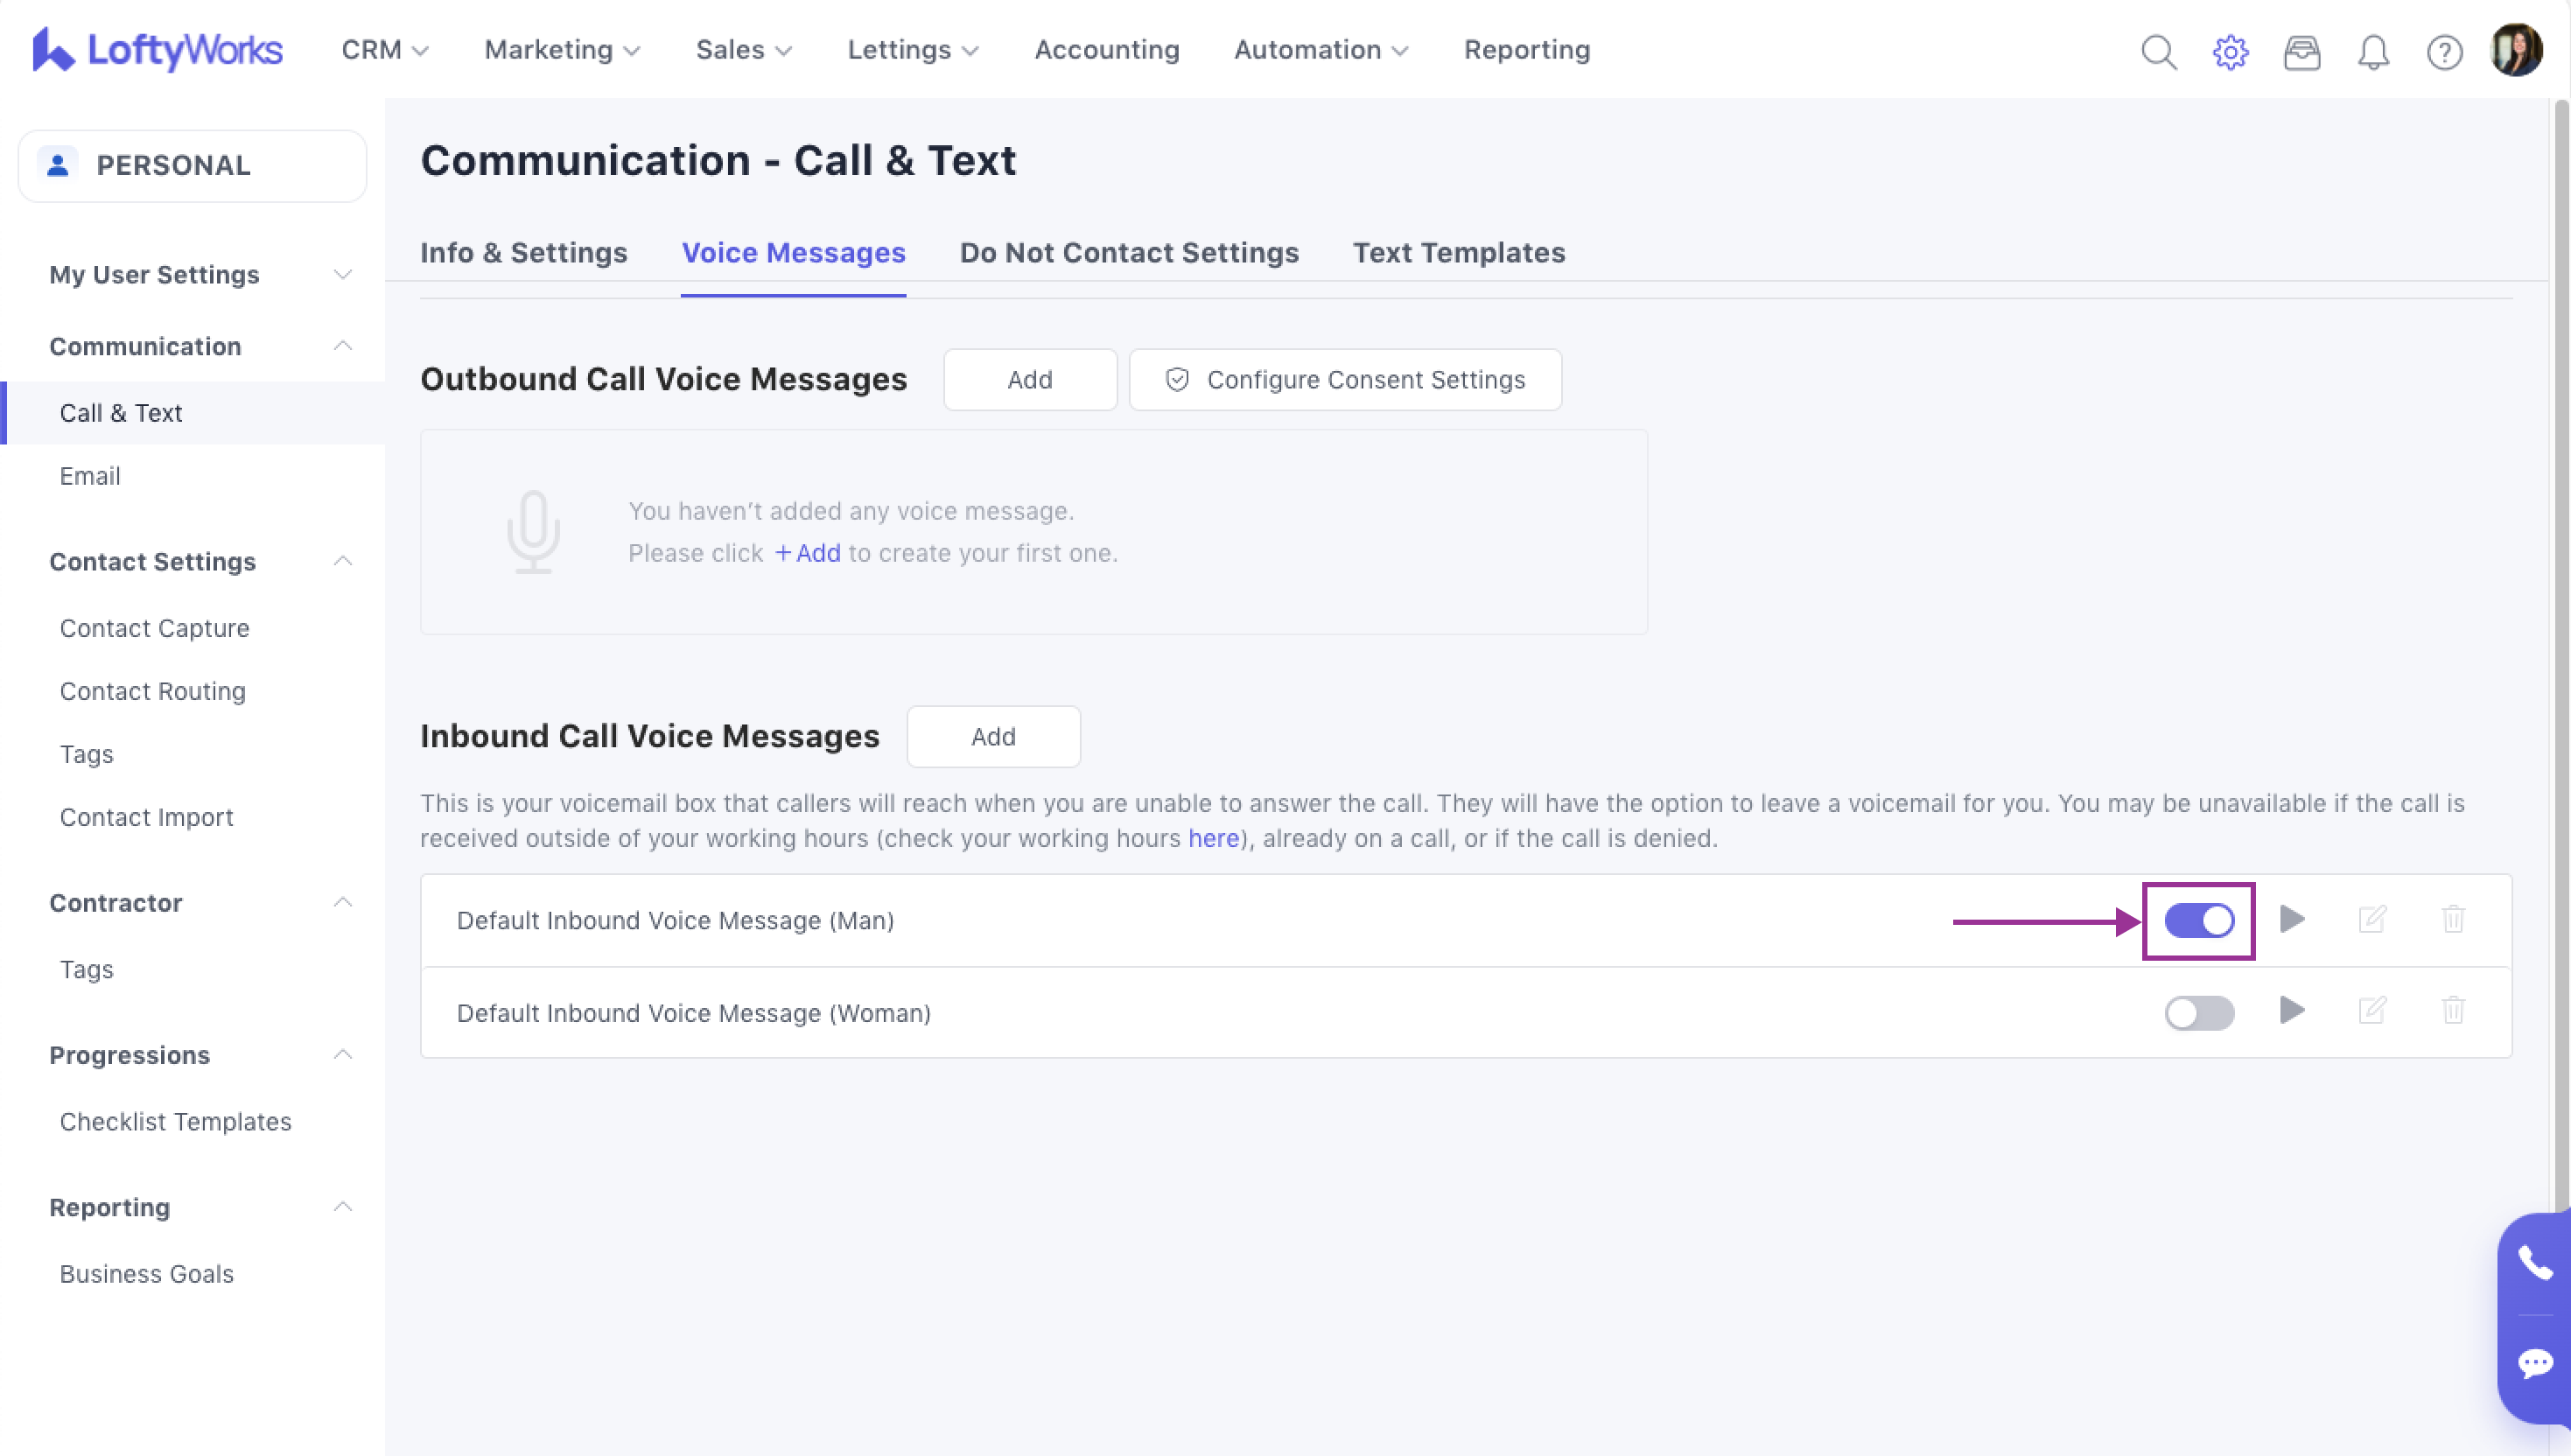This screenshot has height=1456, width=2571.
Task: Play the Man default voice message
Action: 2292,919
